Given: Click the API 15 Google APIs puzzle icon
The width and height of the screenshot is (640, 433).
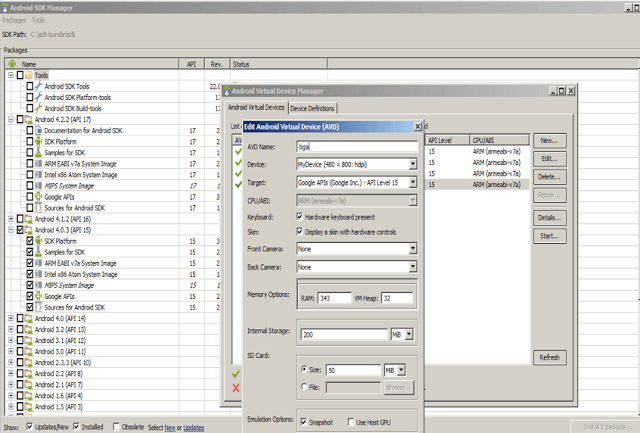Looking at the screenshot, I should pos(38,296).
